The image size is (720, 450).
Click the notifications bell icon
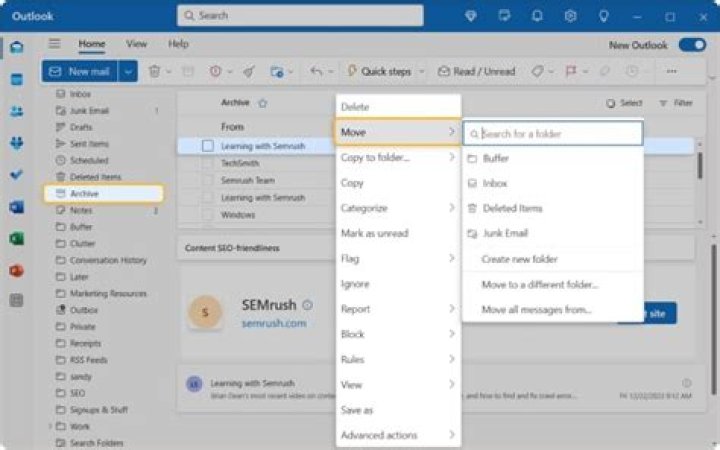coord(537,16)
